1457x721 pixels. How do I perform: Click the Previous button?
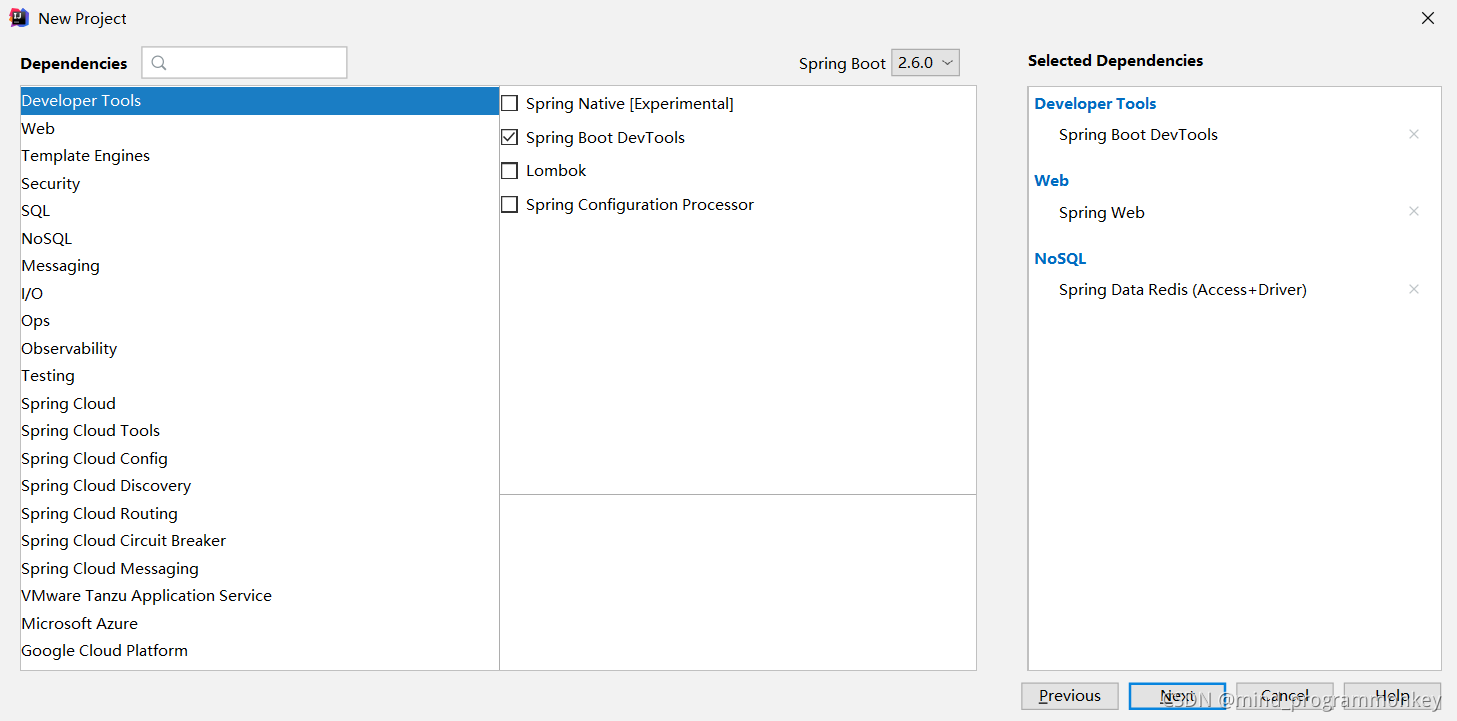[1070, 696]
